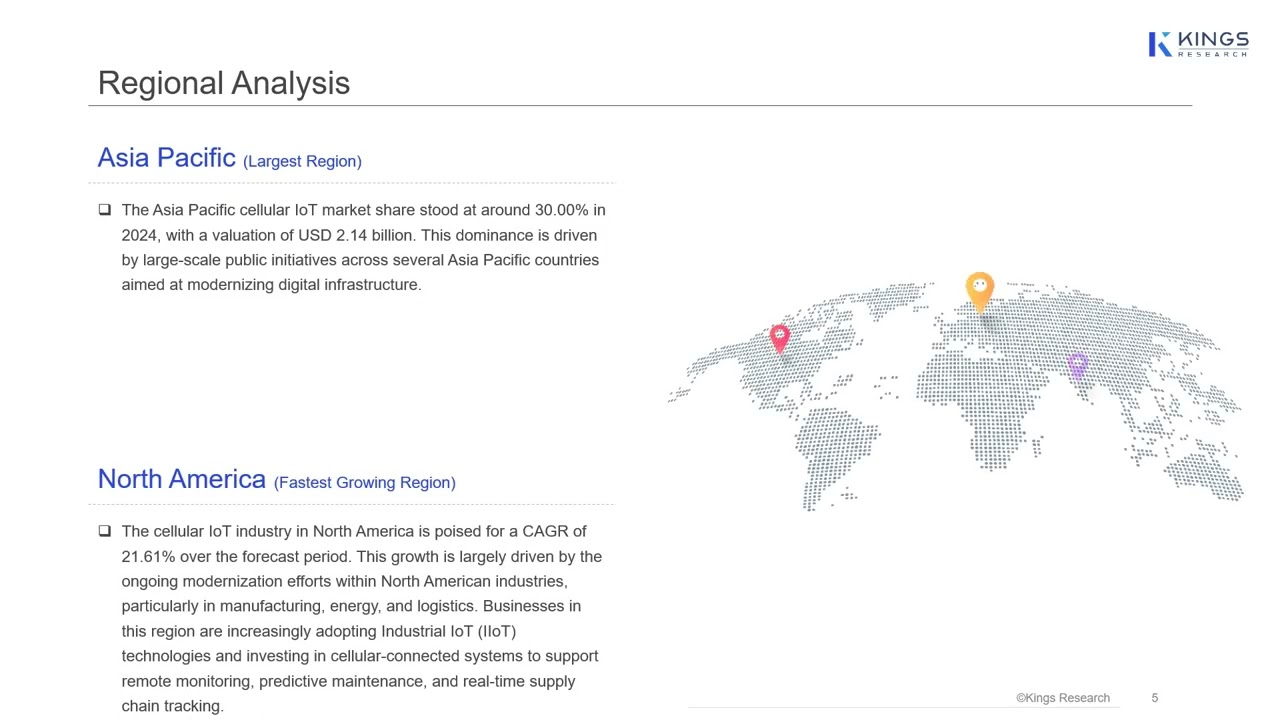Click the page number 5

pos(1154,698)
